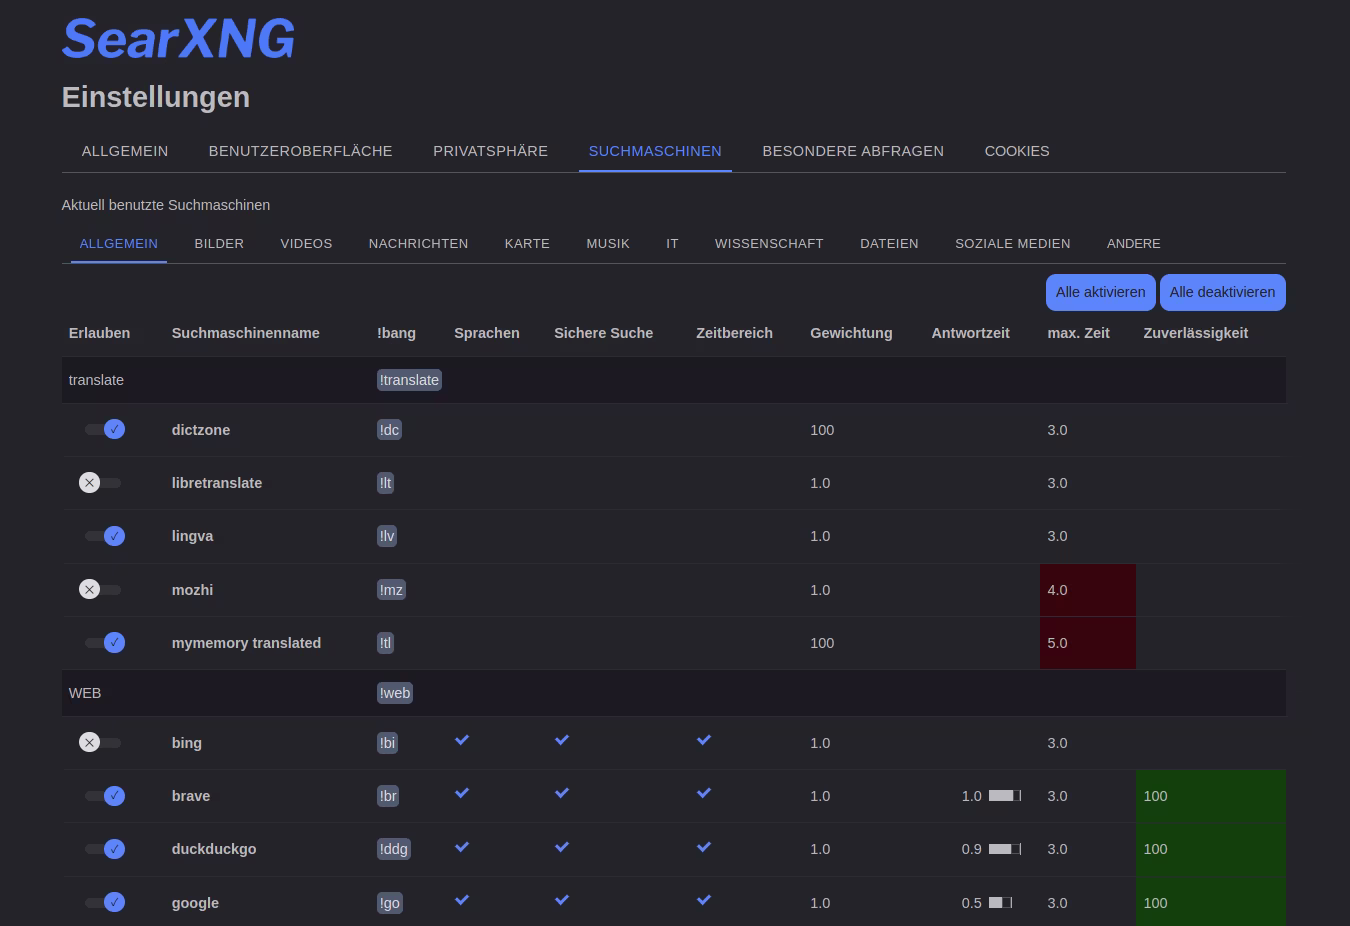Disable the duckduckgo engine toggle

(104, 849)
